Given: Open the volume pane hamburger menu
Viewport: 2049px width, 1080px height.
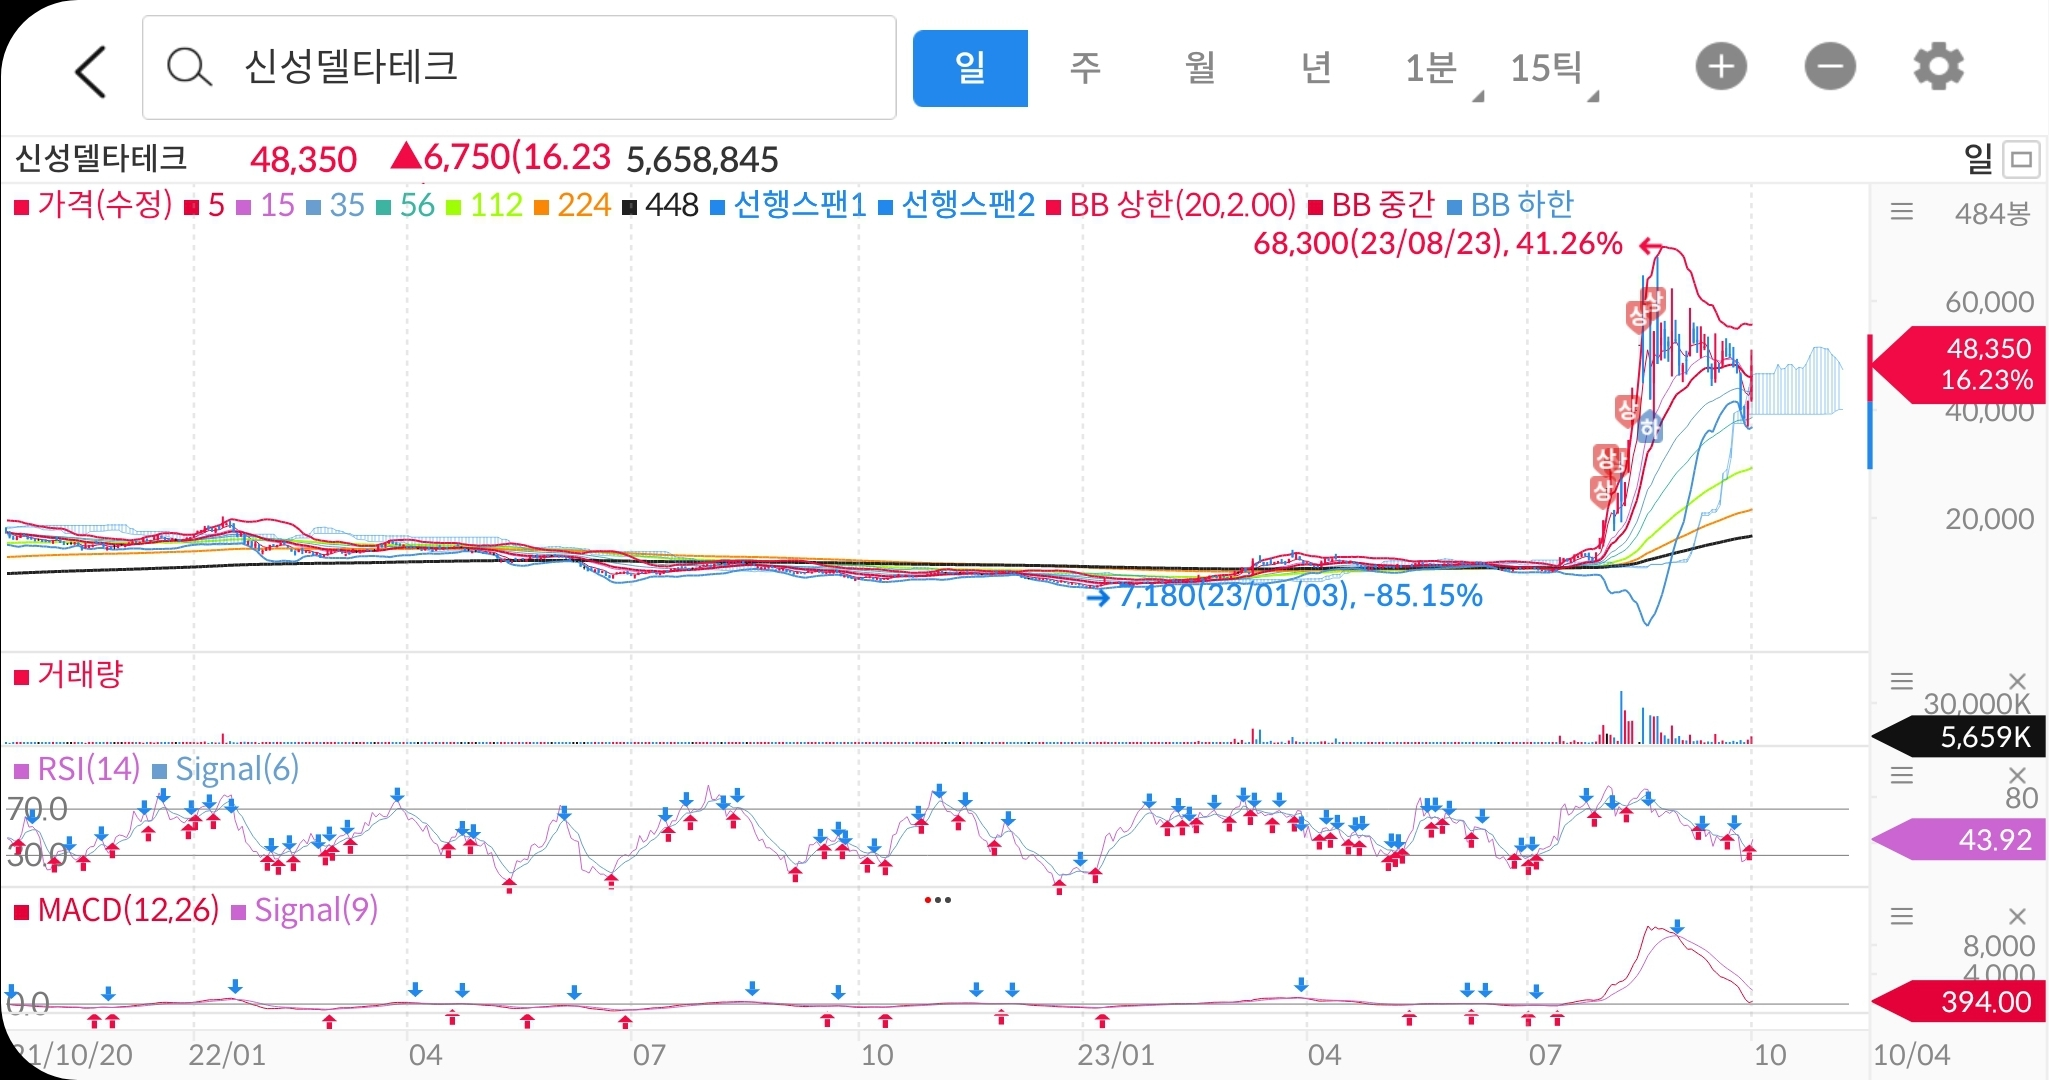Looking at the screenshot, I should click(1902, 682).
